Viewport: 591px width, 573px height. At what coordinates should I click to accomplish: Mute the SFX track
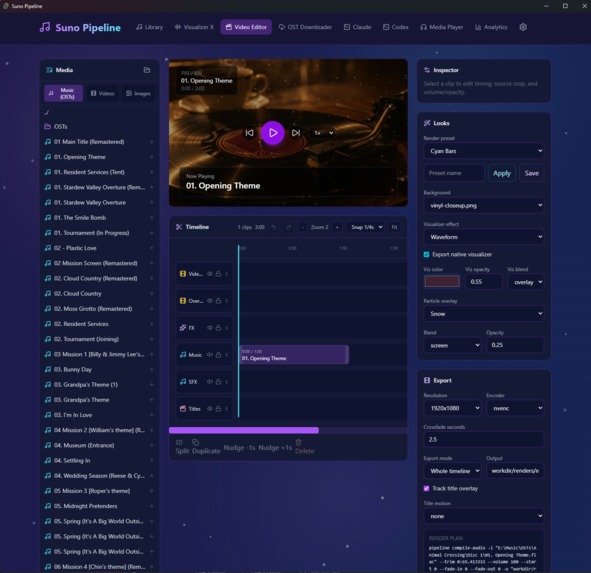[x=210, y=381]
